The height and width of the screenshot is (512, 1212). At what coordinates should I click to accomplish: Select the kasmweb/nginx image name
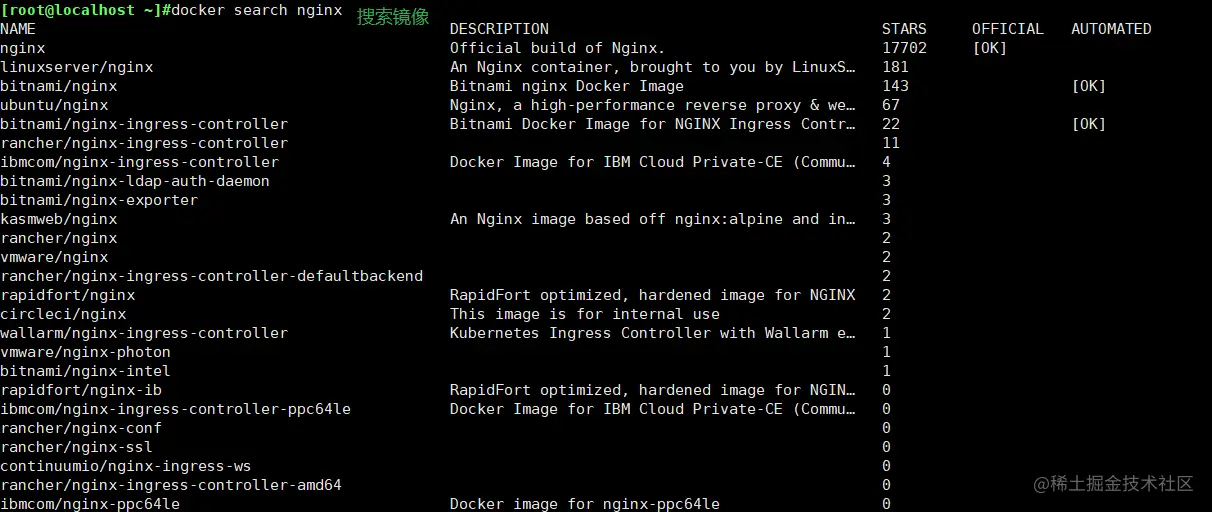click(x=59, y=219)
